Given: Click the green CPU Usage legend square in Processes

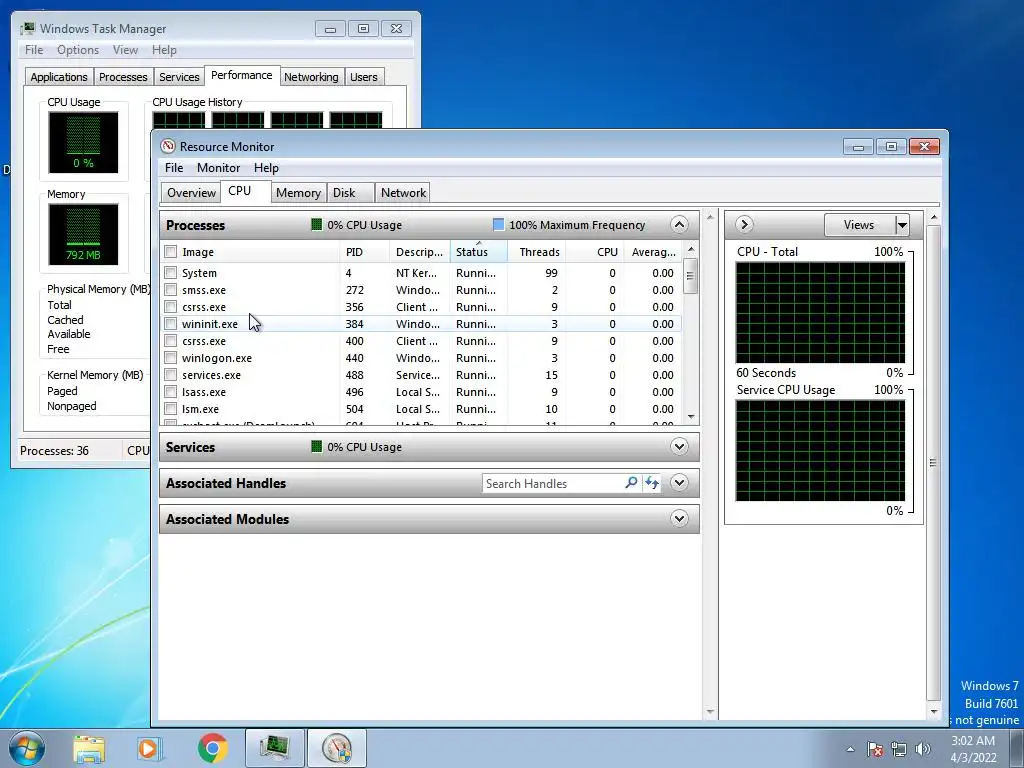Looking at the screenshot, I should (x=317, y=225).
